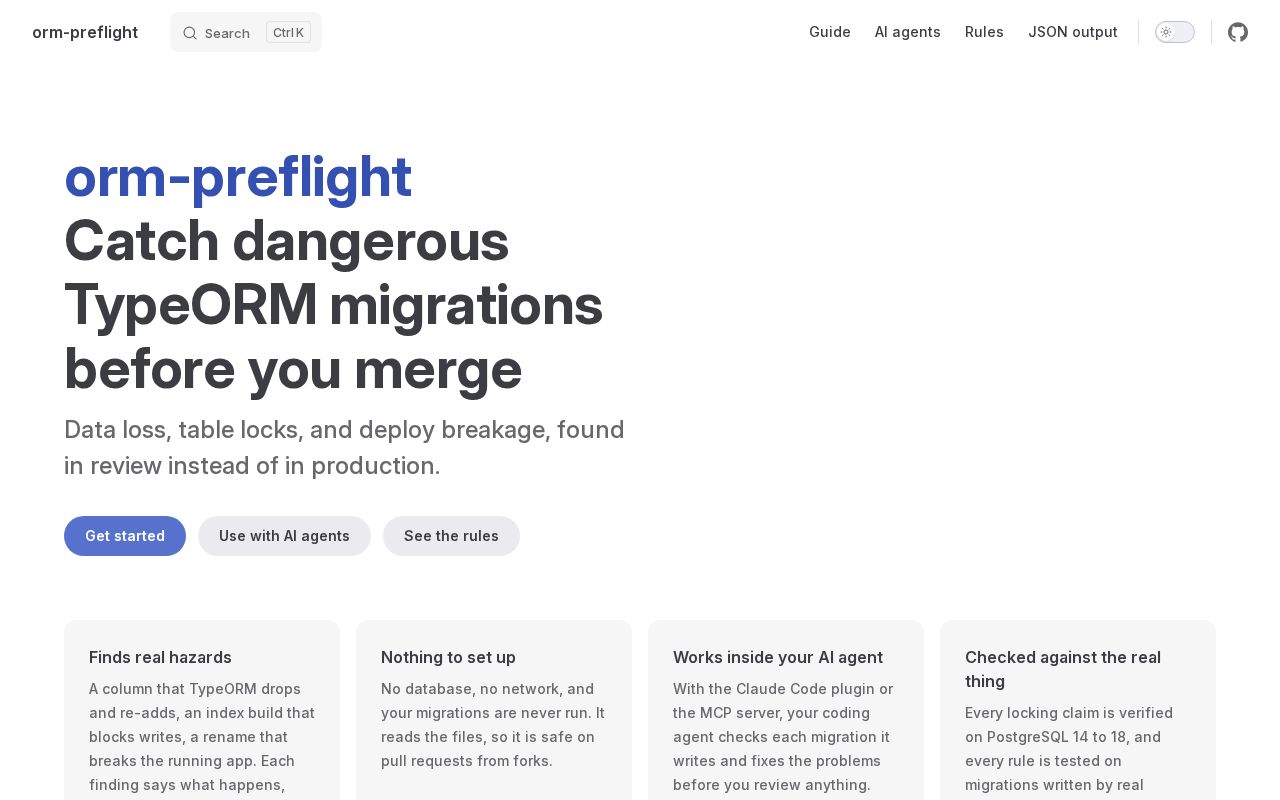
Task: Go to AI agents nav item
Action: (908, 32)
